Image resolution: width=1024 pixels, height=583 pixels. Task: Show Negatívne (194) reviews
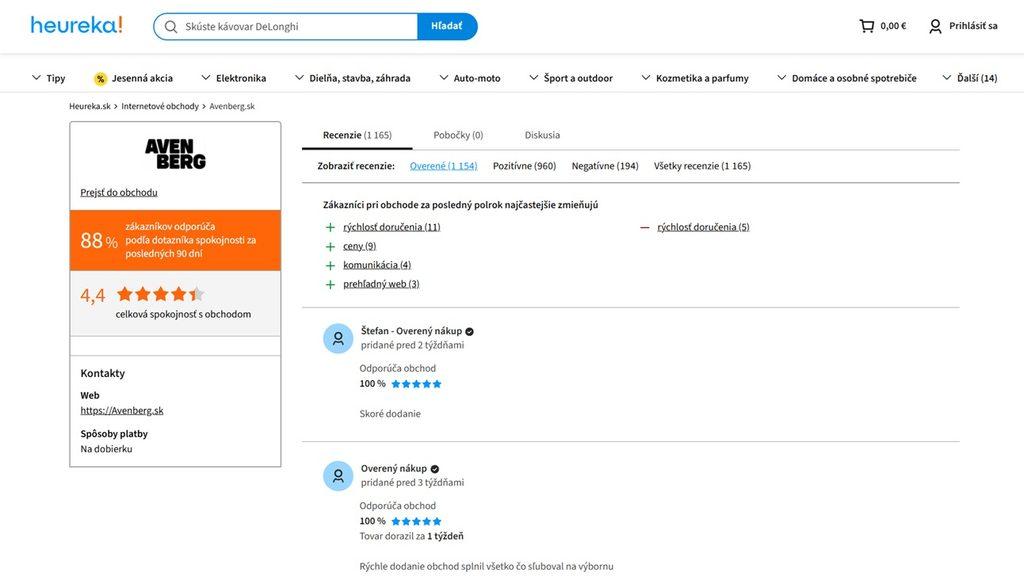point(605,166)
